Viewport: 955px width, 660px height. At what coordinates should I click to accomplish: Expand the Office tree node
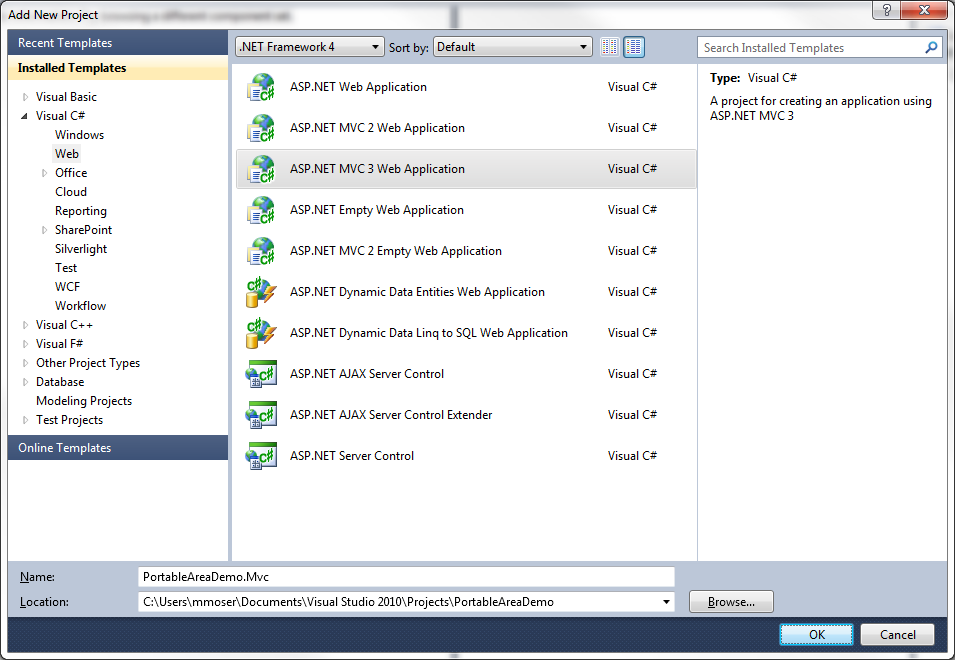coord(44,173)
